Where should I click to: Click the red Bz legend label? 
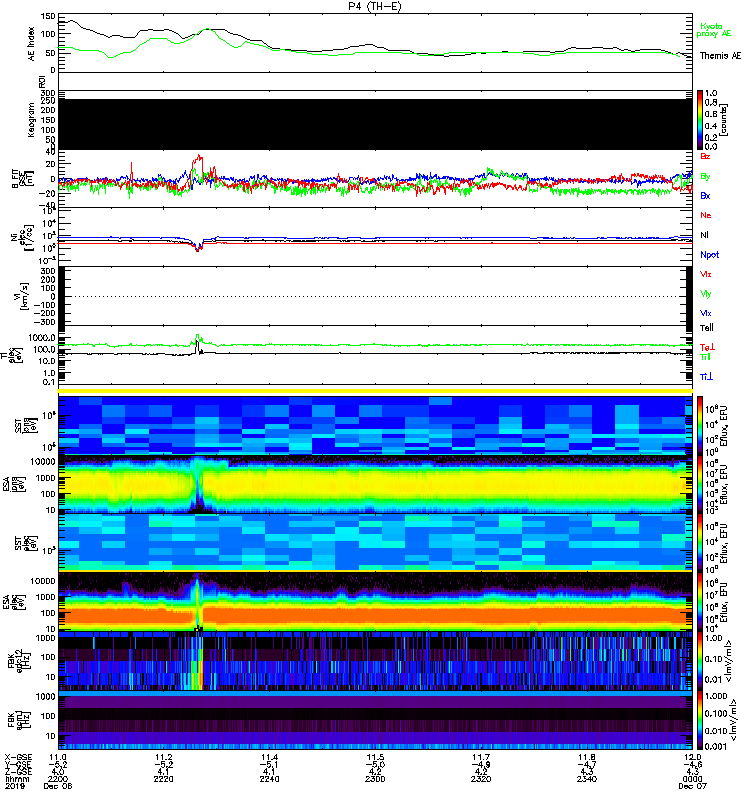click(705, 156)
